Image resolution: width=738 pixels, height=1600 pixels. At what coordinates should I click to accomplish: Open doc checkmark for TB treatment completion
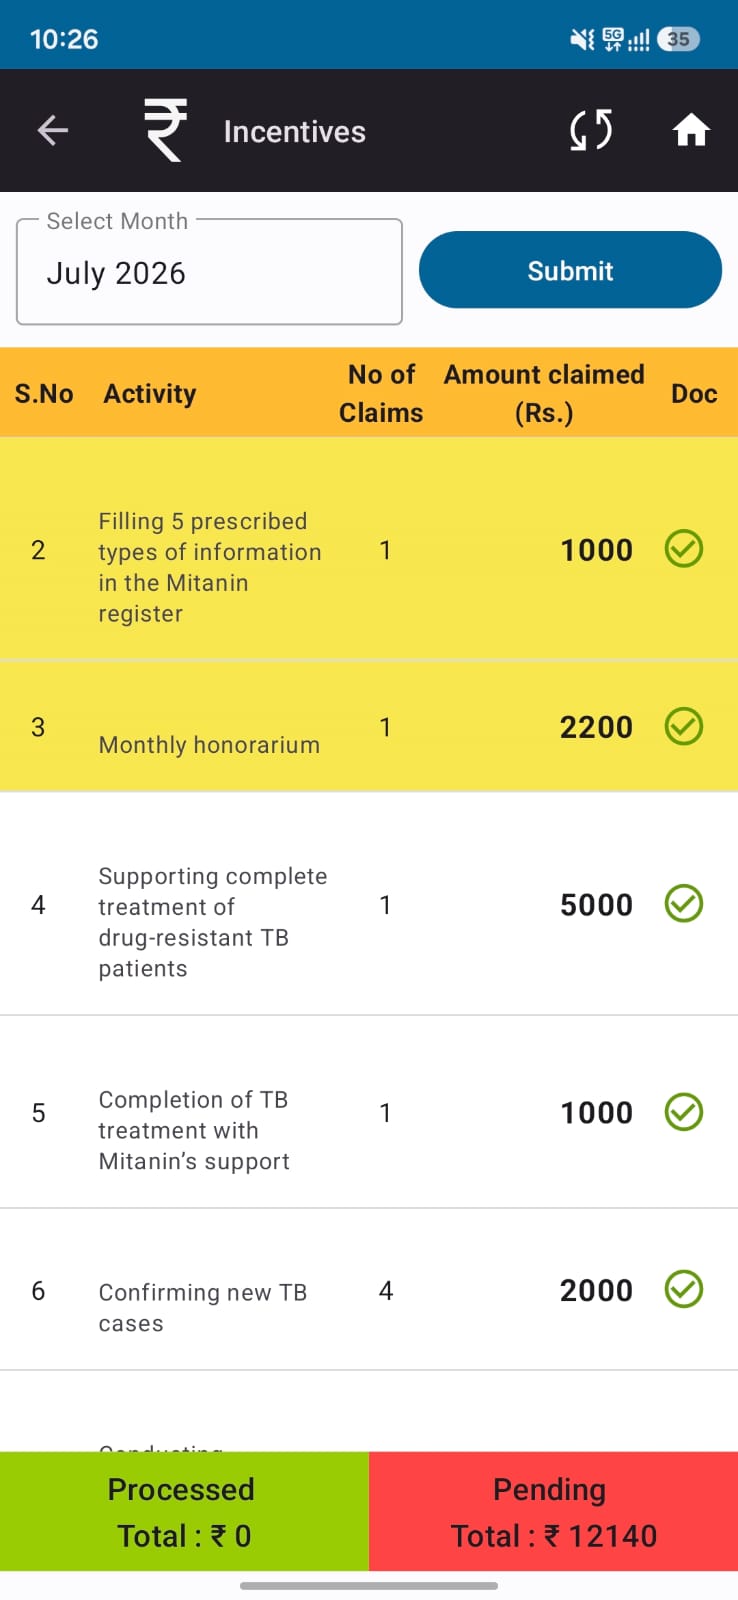(684, 1112)
